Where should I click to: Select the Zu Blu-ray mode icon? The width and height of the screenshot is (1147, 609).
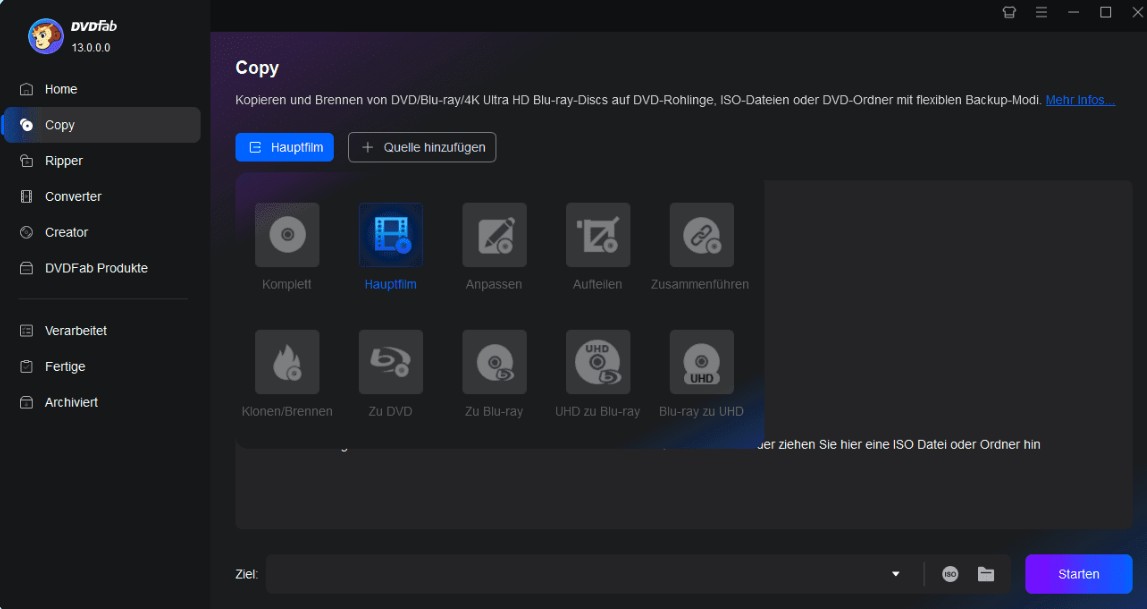(x=494, y=362)
